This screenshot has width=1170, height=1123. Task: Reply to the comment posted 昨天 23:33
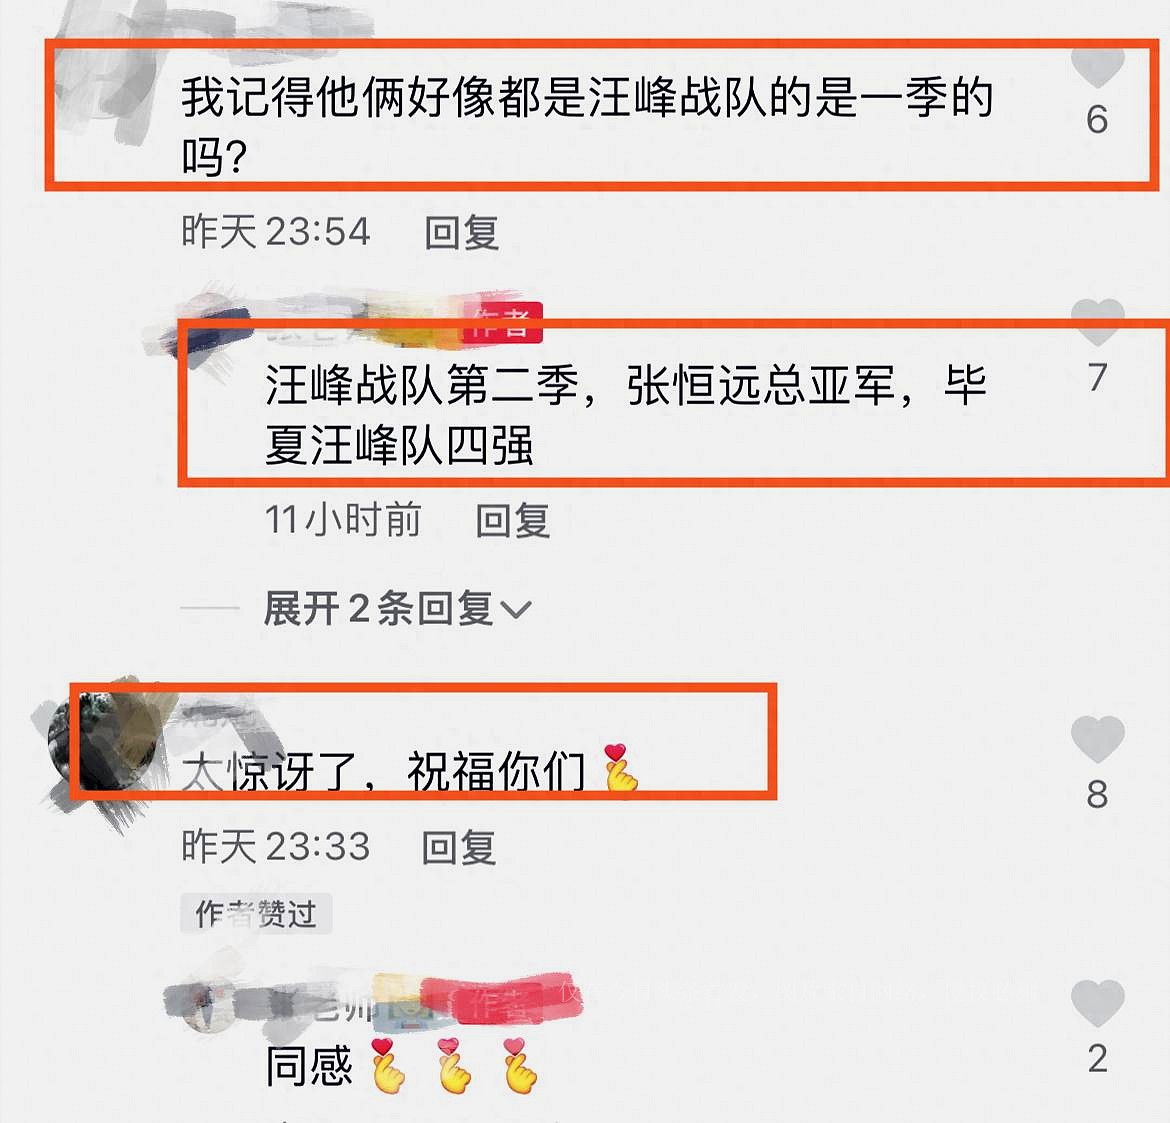[458, 848]
